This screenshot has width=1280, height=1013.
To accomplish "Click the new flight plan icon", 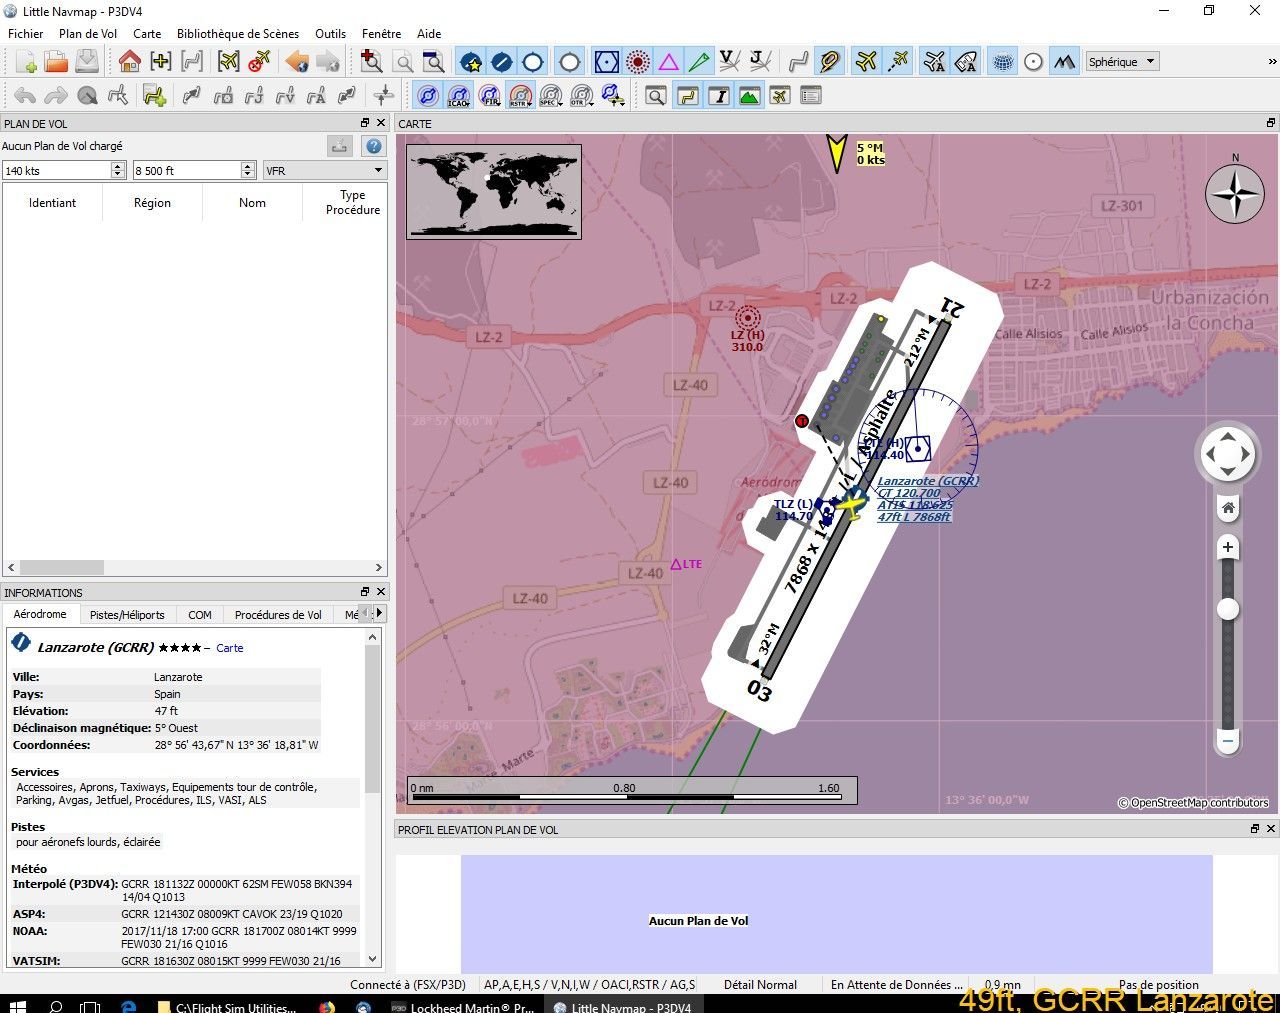I will (x=25, y=62).
